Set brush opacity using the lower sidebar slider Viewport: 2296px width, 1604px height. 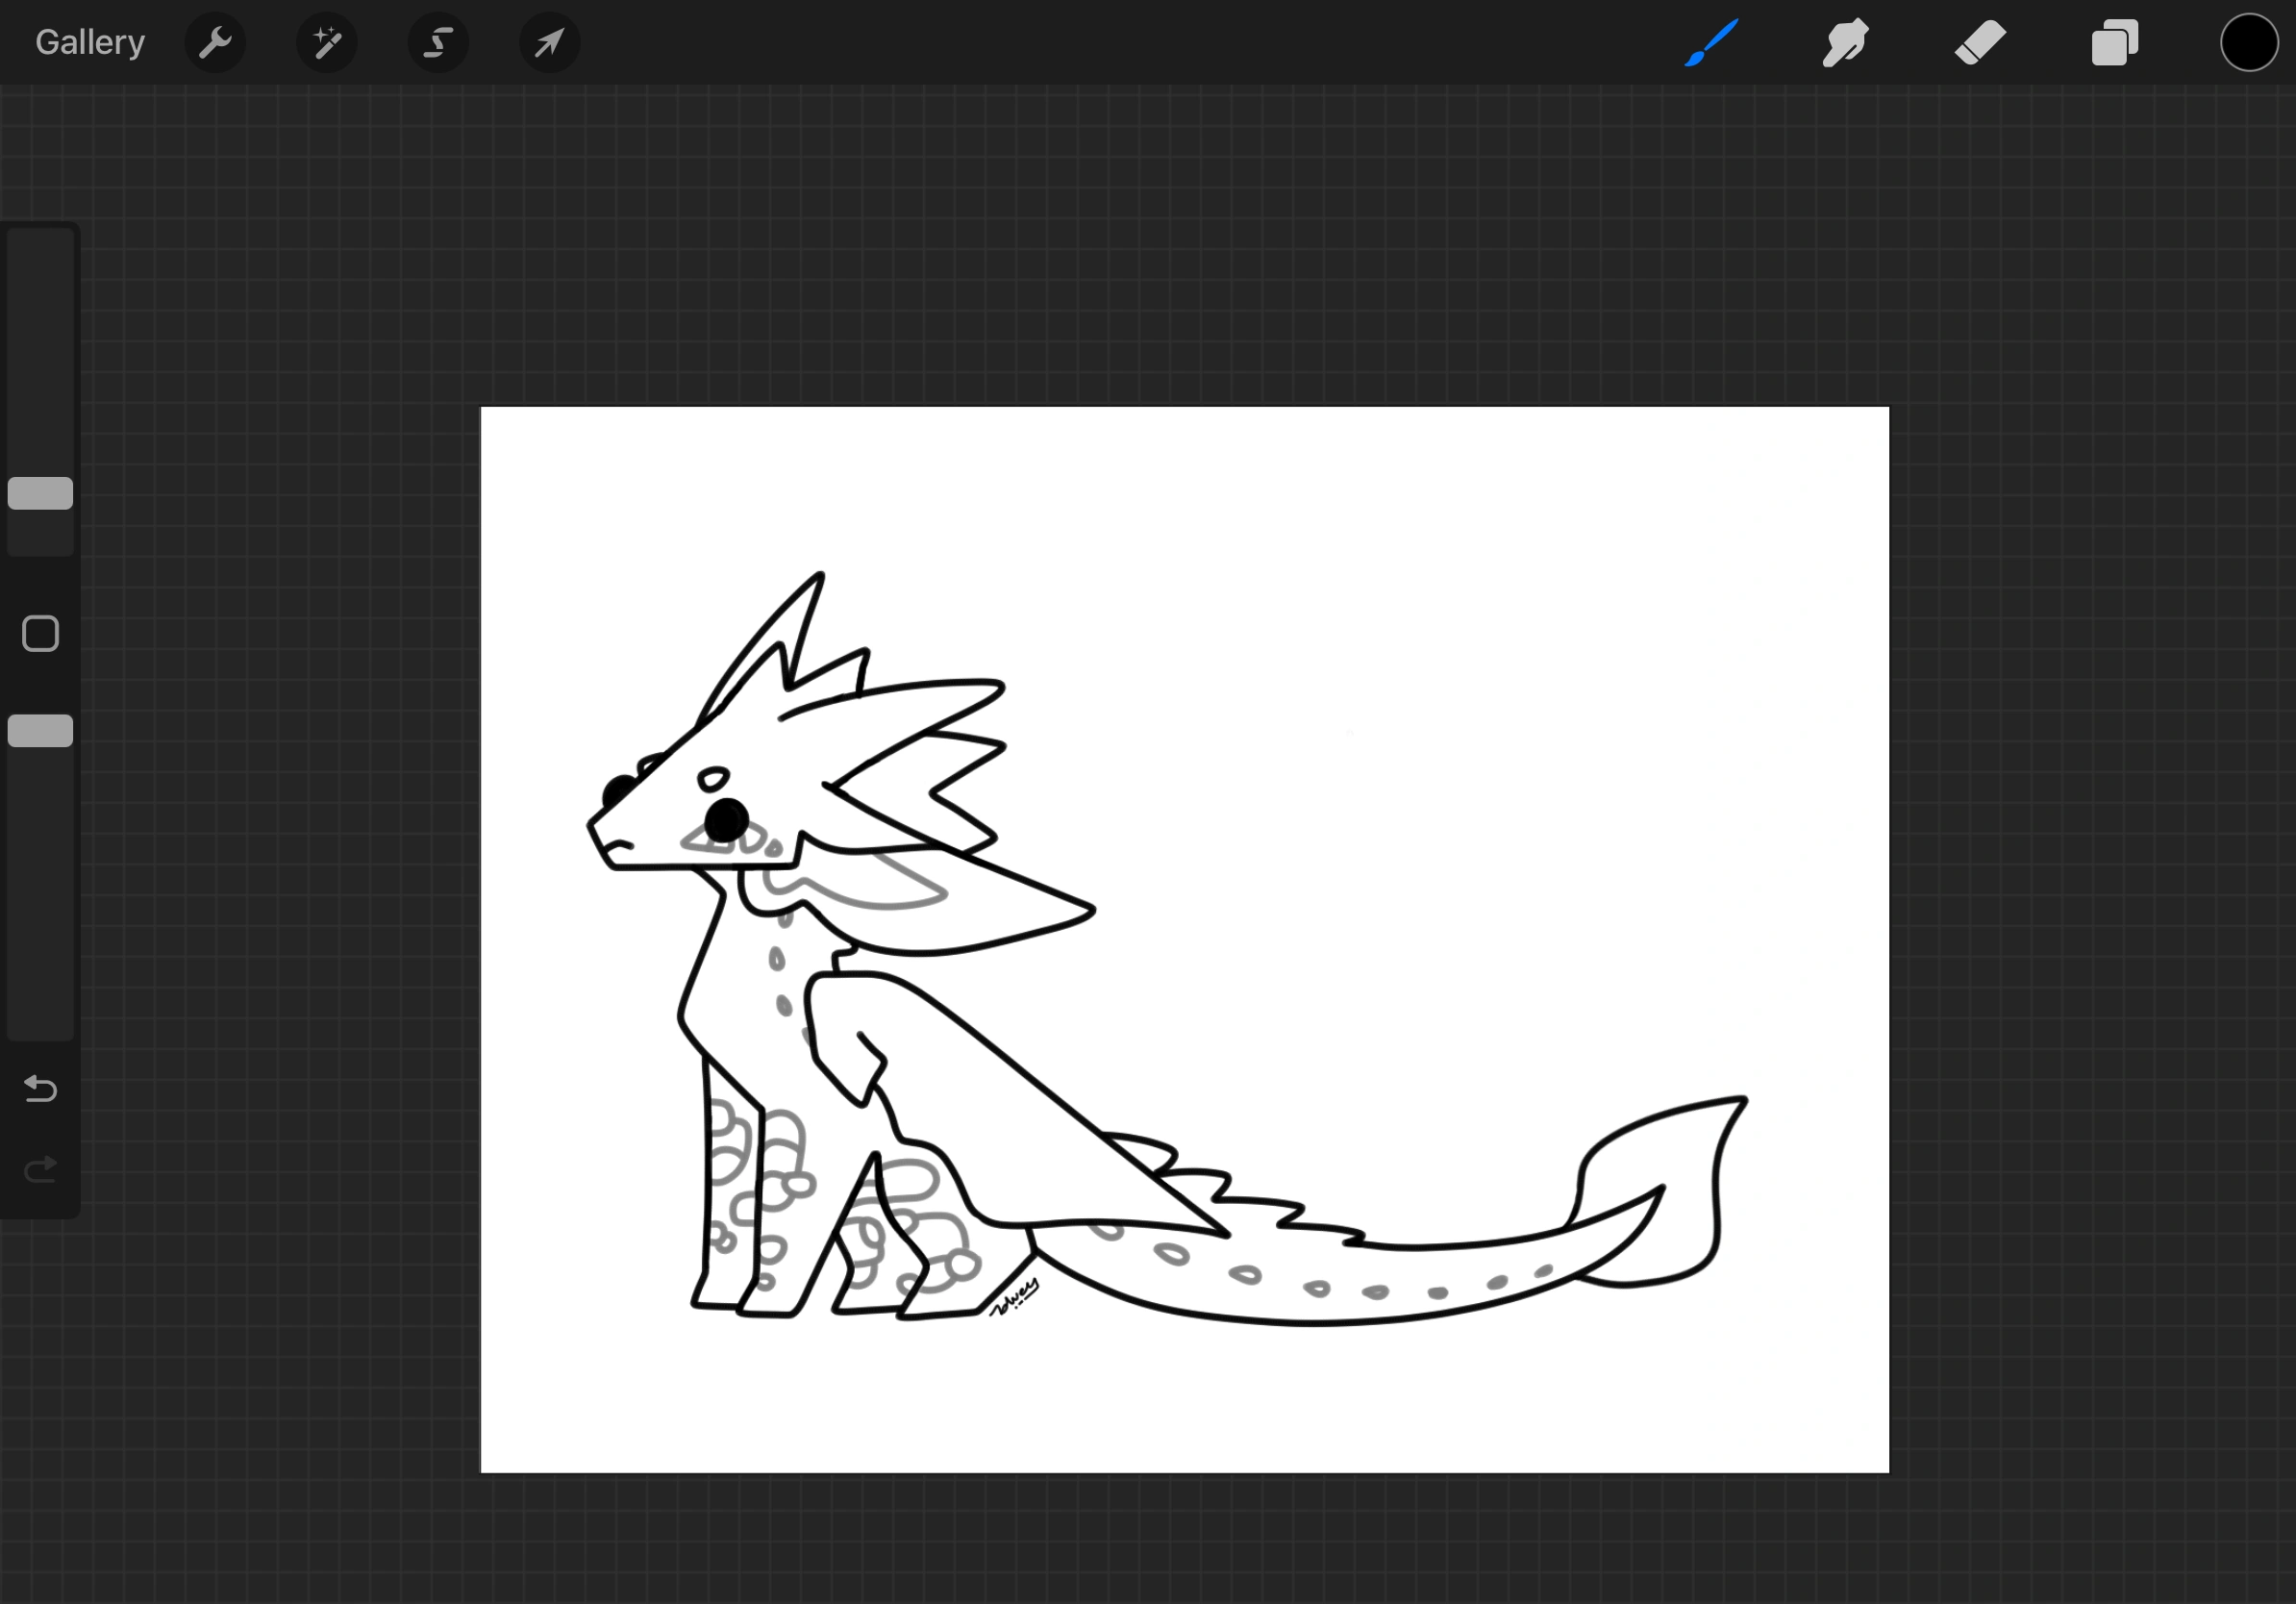coord(40,730)
